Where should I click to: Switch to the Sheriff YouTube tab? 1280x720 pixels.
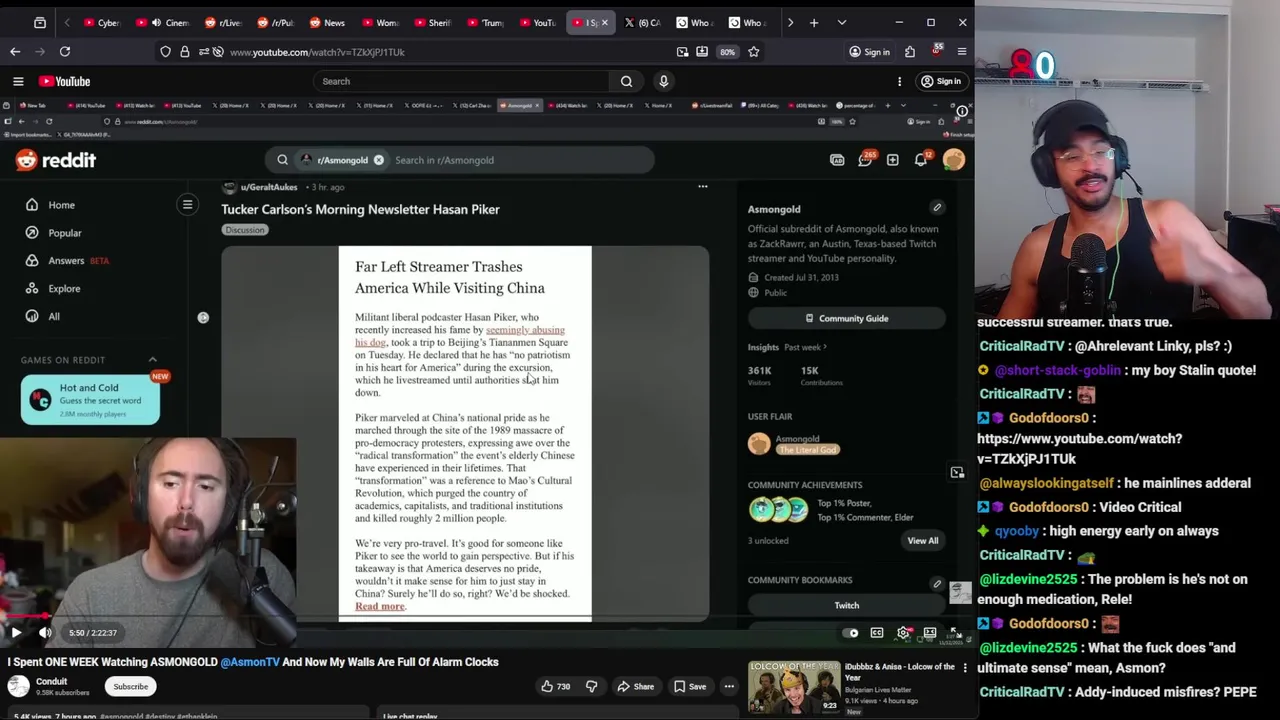pos(432,22)
